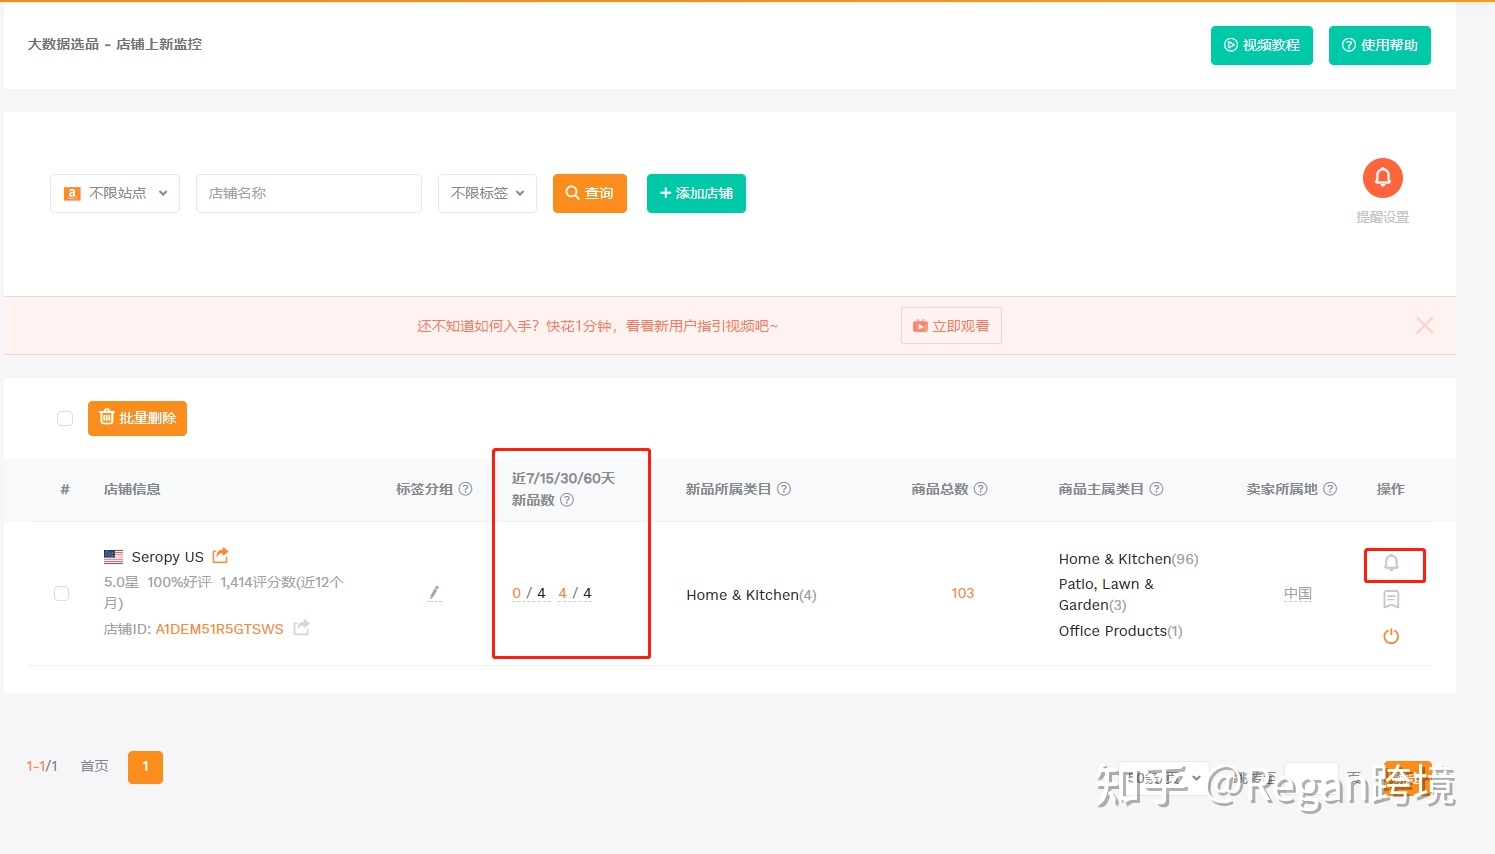Click the 查询 search button
This screenshot has width=1495, height=854.
[590, 193]
